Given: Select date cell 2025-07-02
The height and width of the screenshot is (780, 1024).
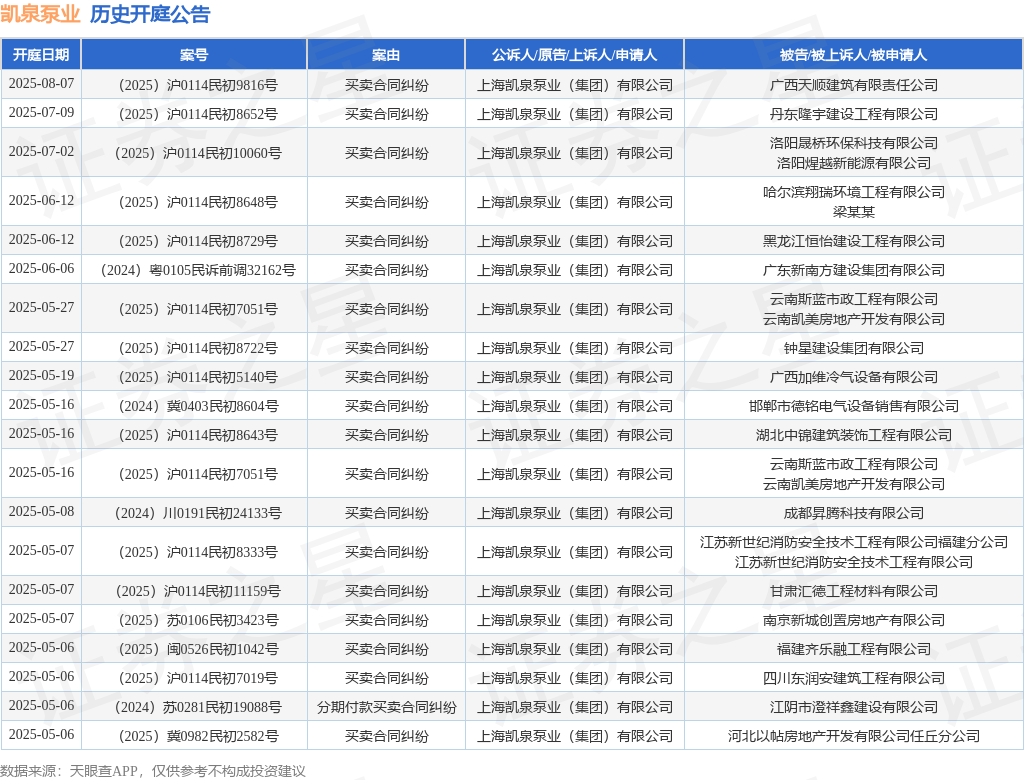Looking at the screenshot, I should (x=41, y=152).
